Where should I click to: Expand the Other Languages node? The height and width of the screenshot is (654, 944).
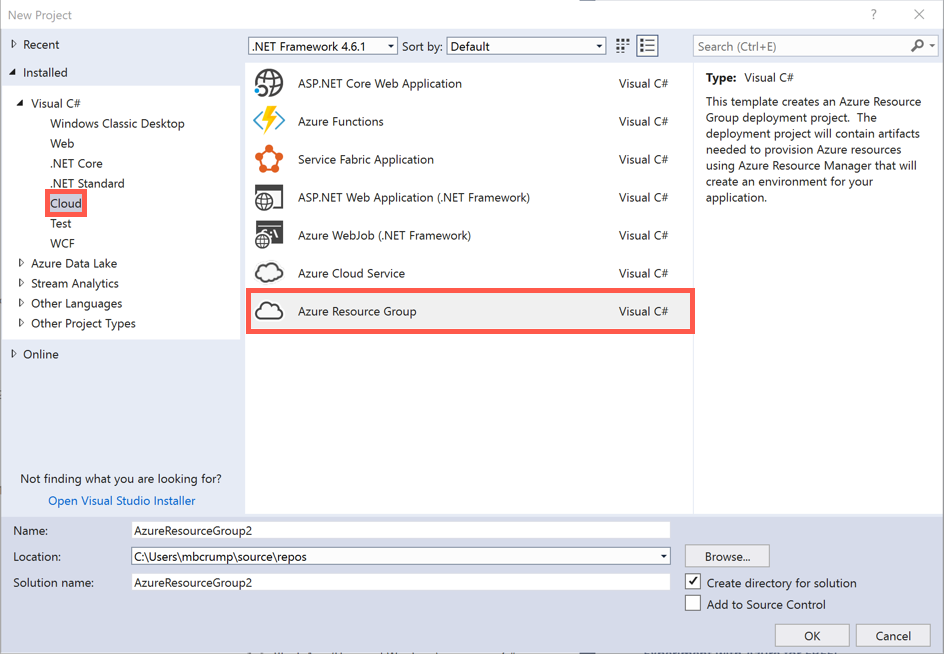click(21, 302)
